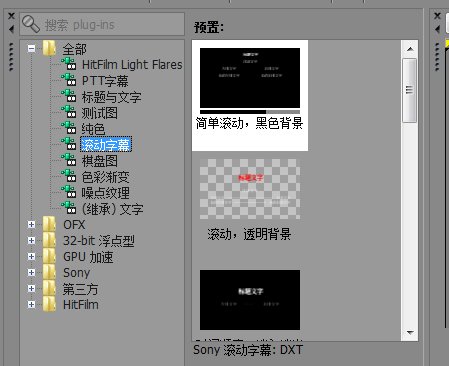Image resolution: width=449 pixels, height=366 pixels.
Task: Click the right panel's collapse arrow
Action: click(437, 29)
